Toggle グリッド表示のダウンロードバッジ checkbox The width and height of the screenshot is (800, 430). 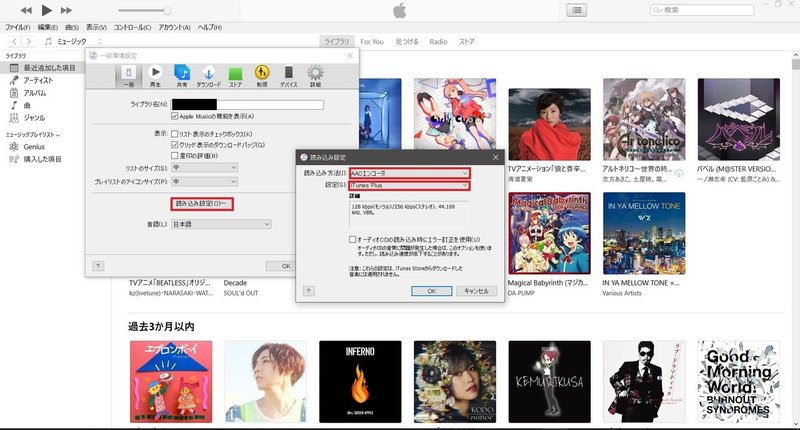(174, 145)
